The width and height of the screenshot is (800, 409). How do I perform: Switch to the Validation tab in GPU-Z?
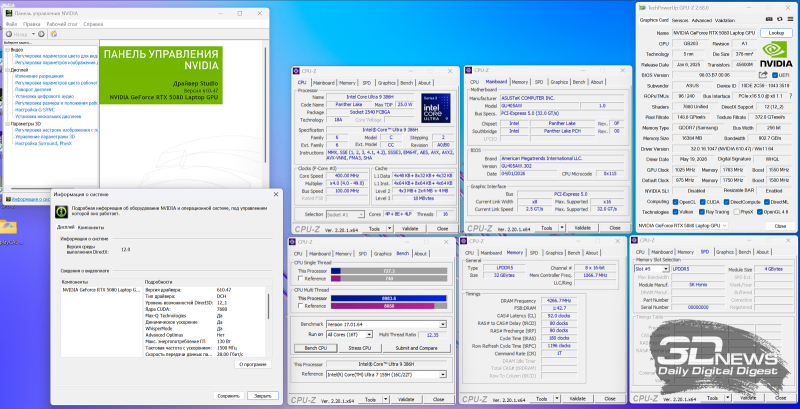[725, 20]
